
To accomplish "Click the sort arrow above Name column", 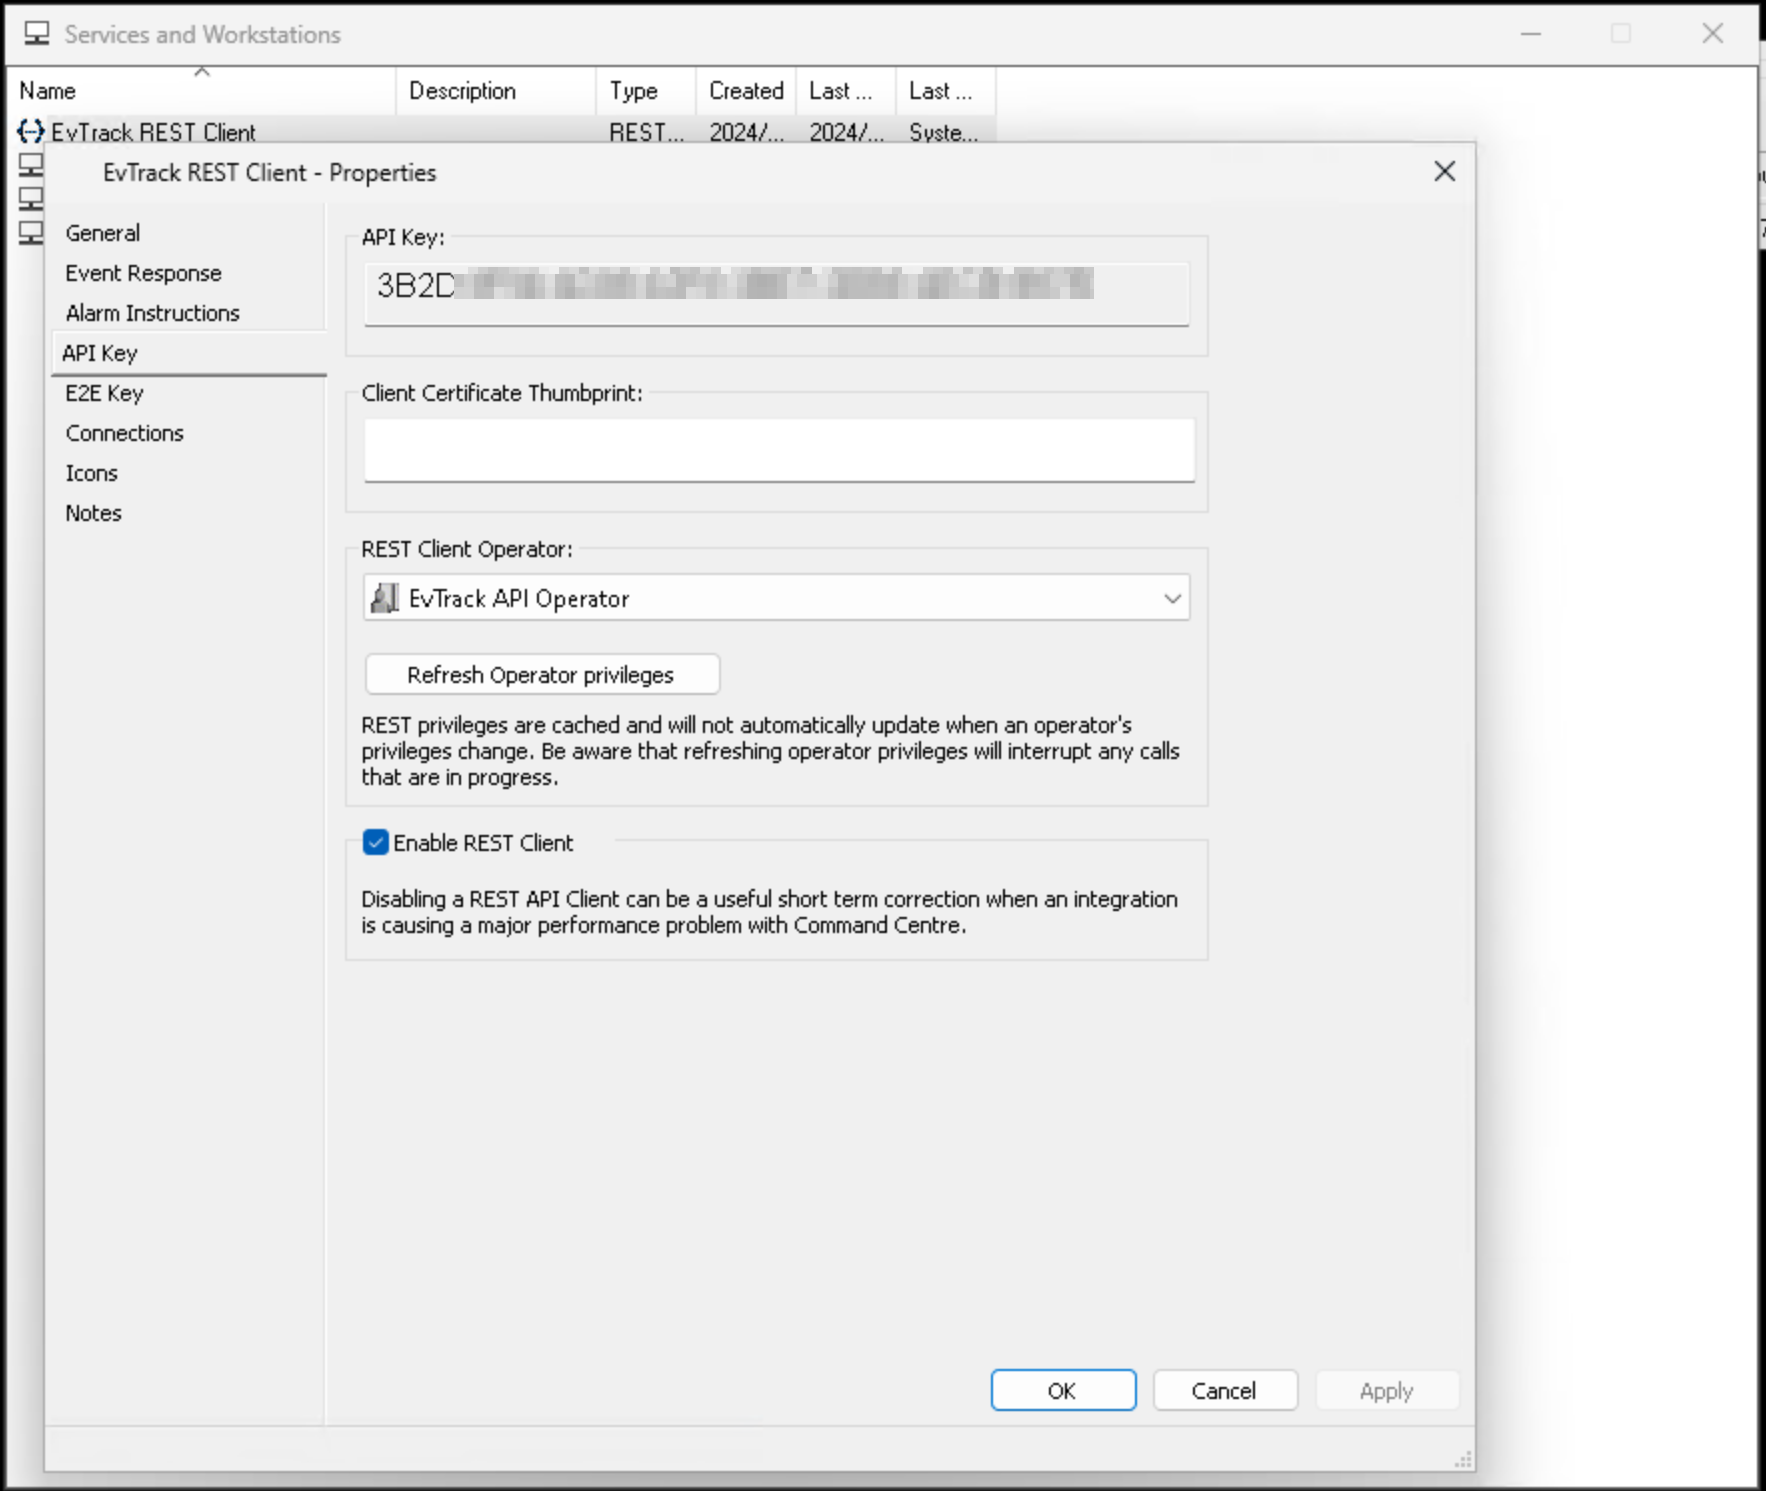I will point(202,72).
